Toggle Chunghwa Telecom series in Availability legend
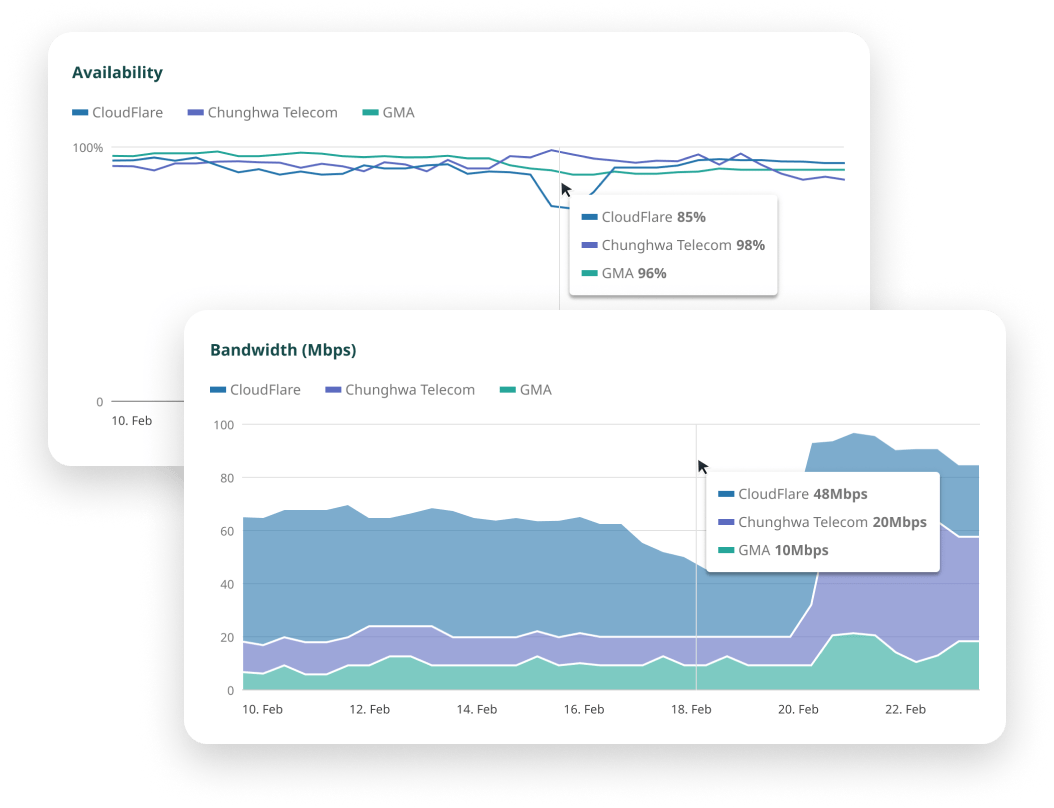 pos(263,113)
